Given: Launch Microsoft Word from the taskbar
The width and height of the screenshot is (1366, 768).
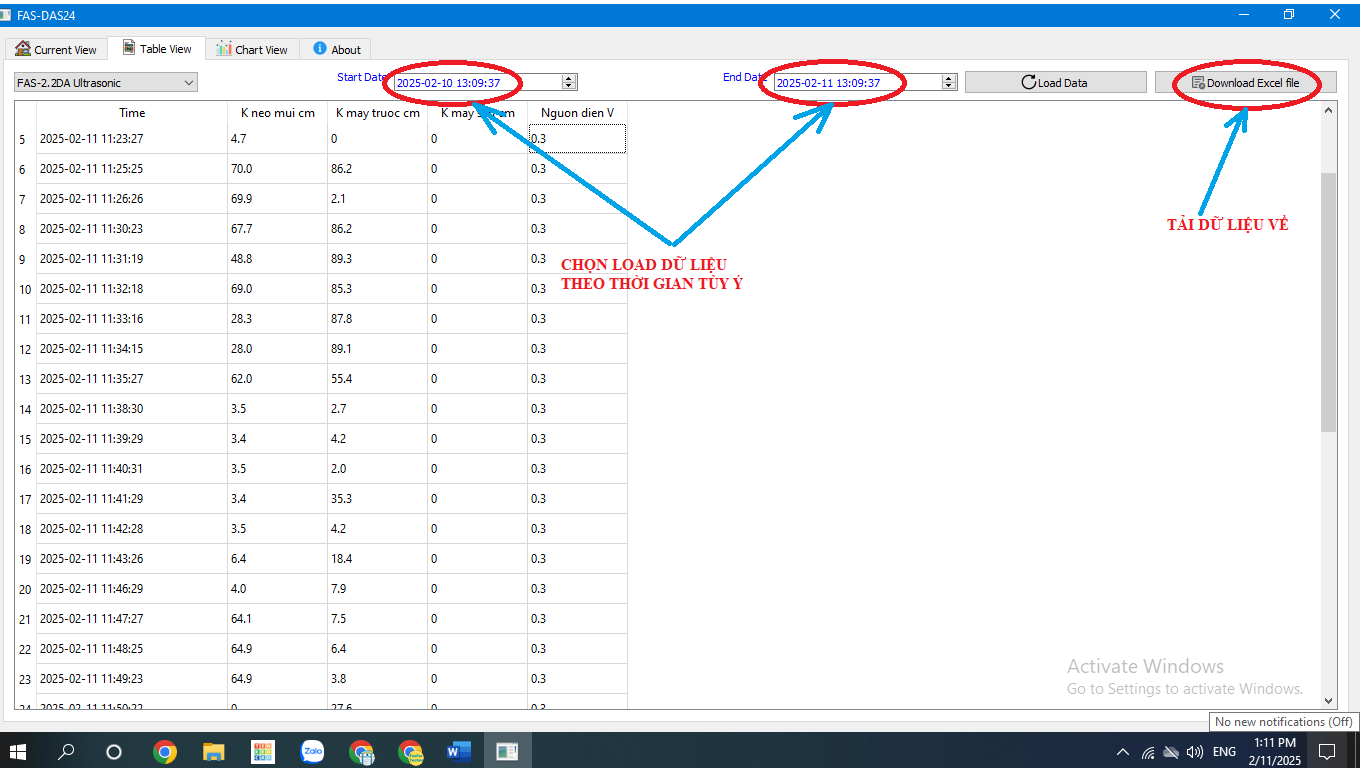Looking at the screenshot, I should click(x=459, y=751).
